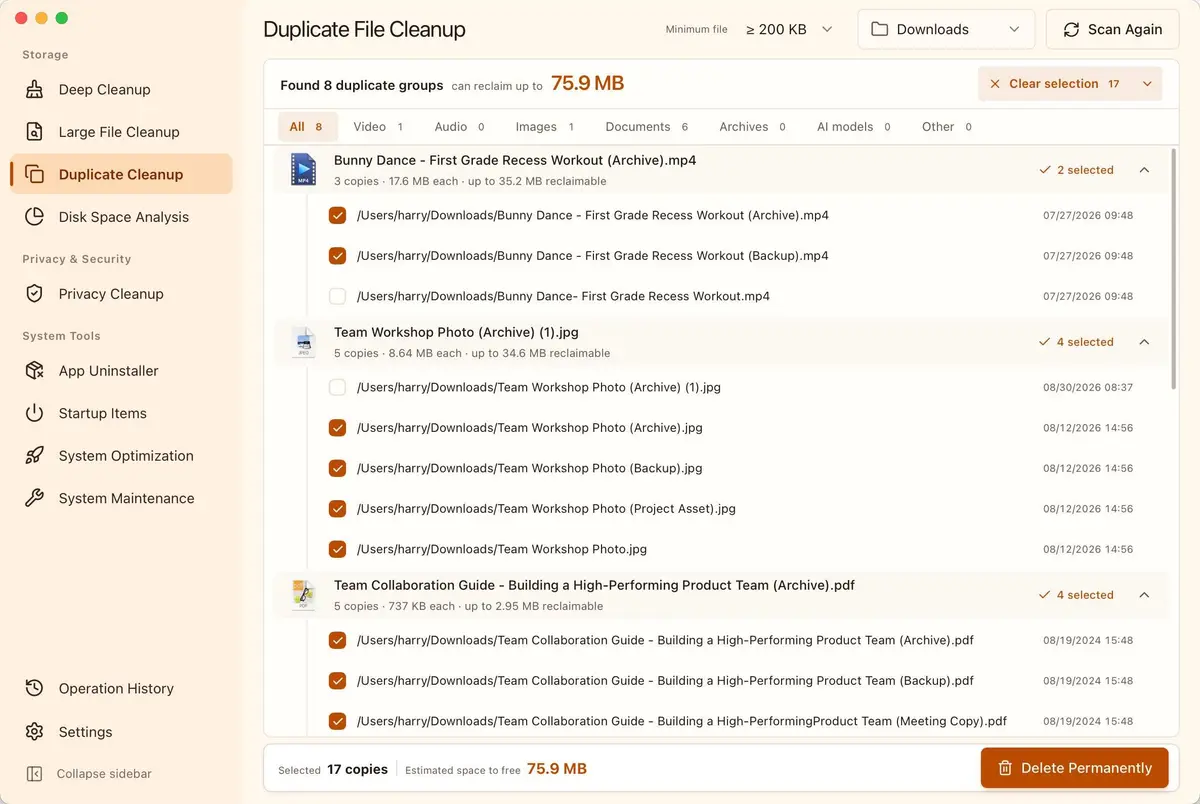1200x804 pixels.
Task: Collapse the Team Collaboration Guide group
Action: (x=1144, y=595)
